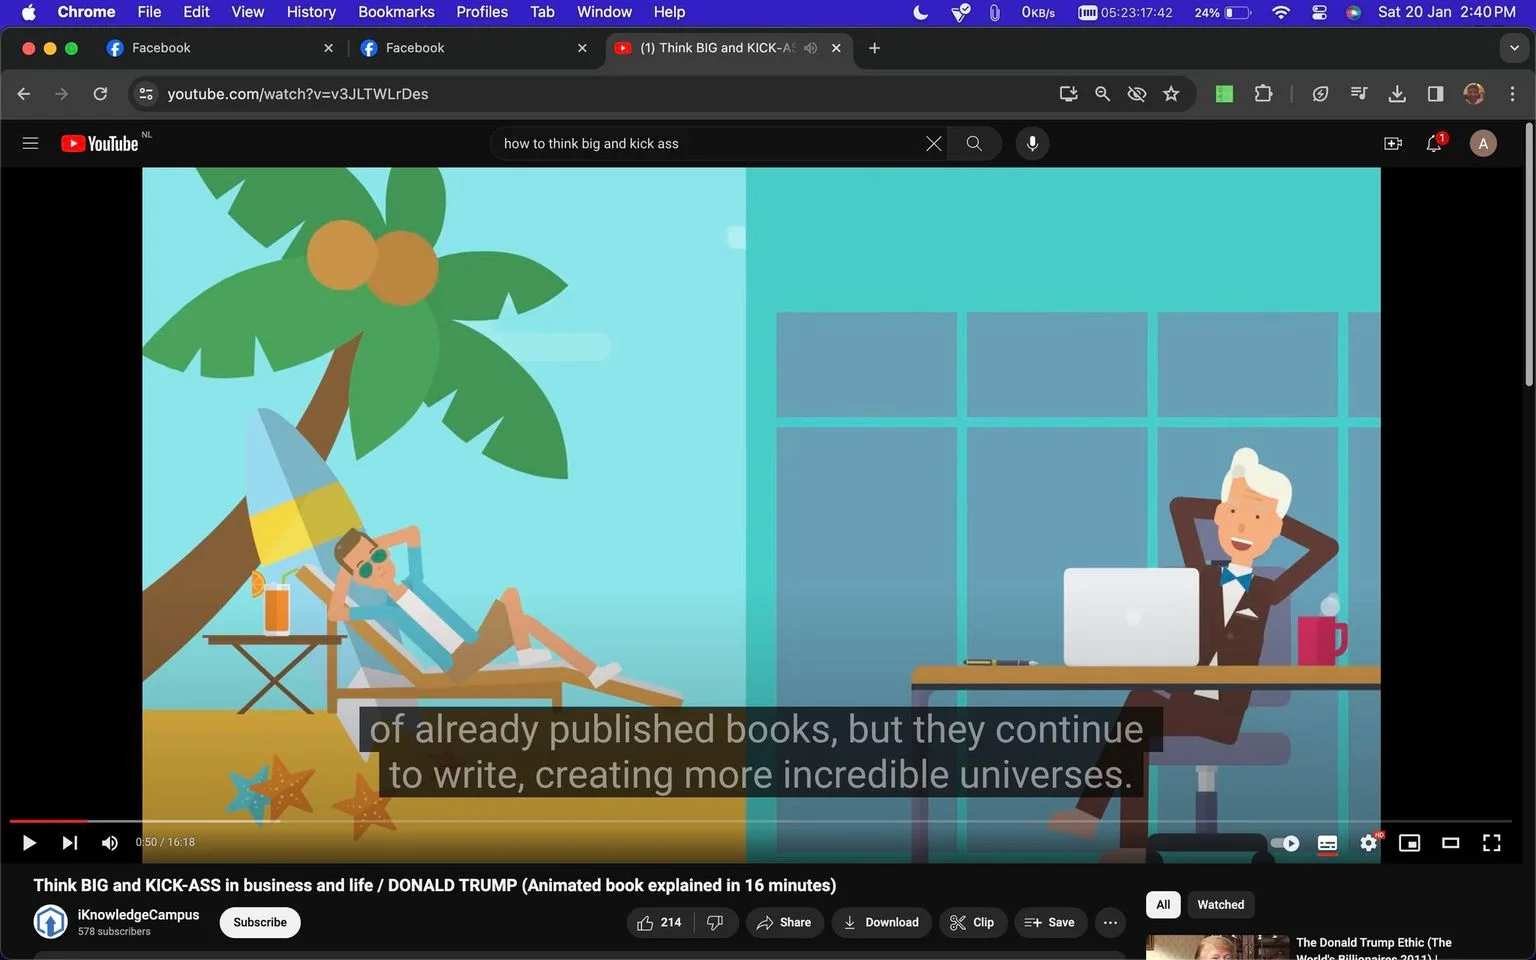Toggle subtitles with the closed captions button
Screen dimensions: 1536x960
1327,843
